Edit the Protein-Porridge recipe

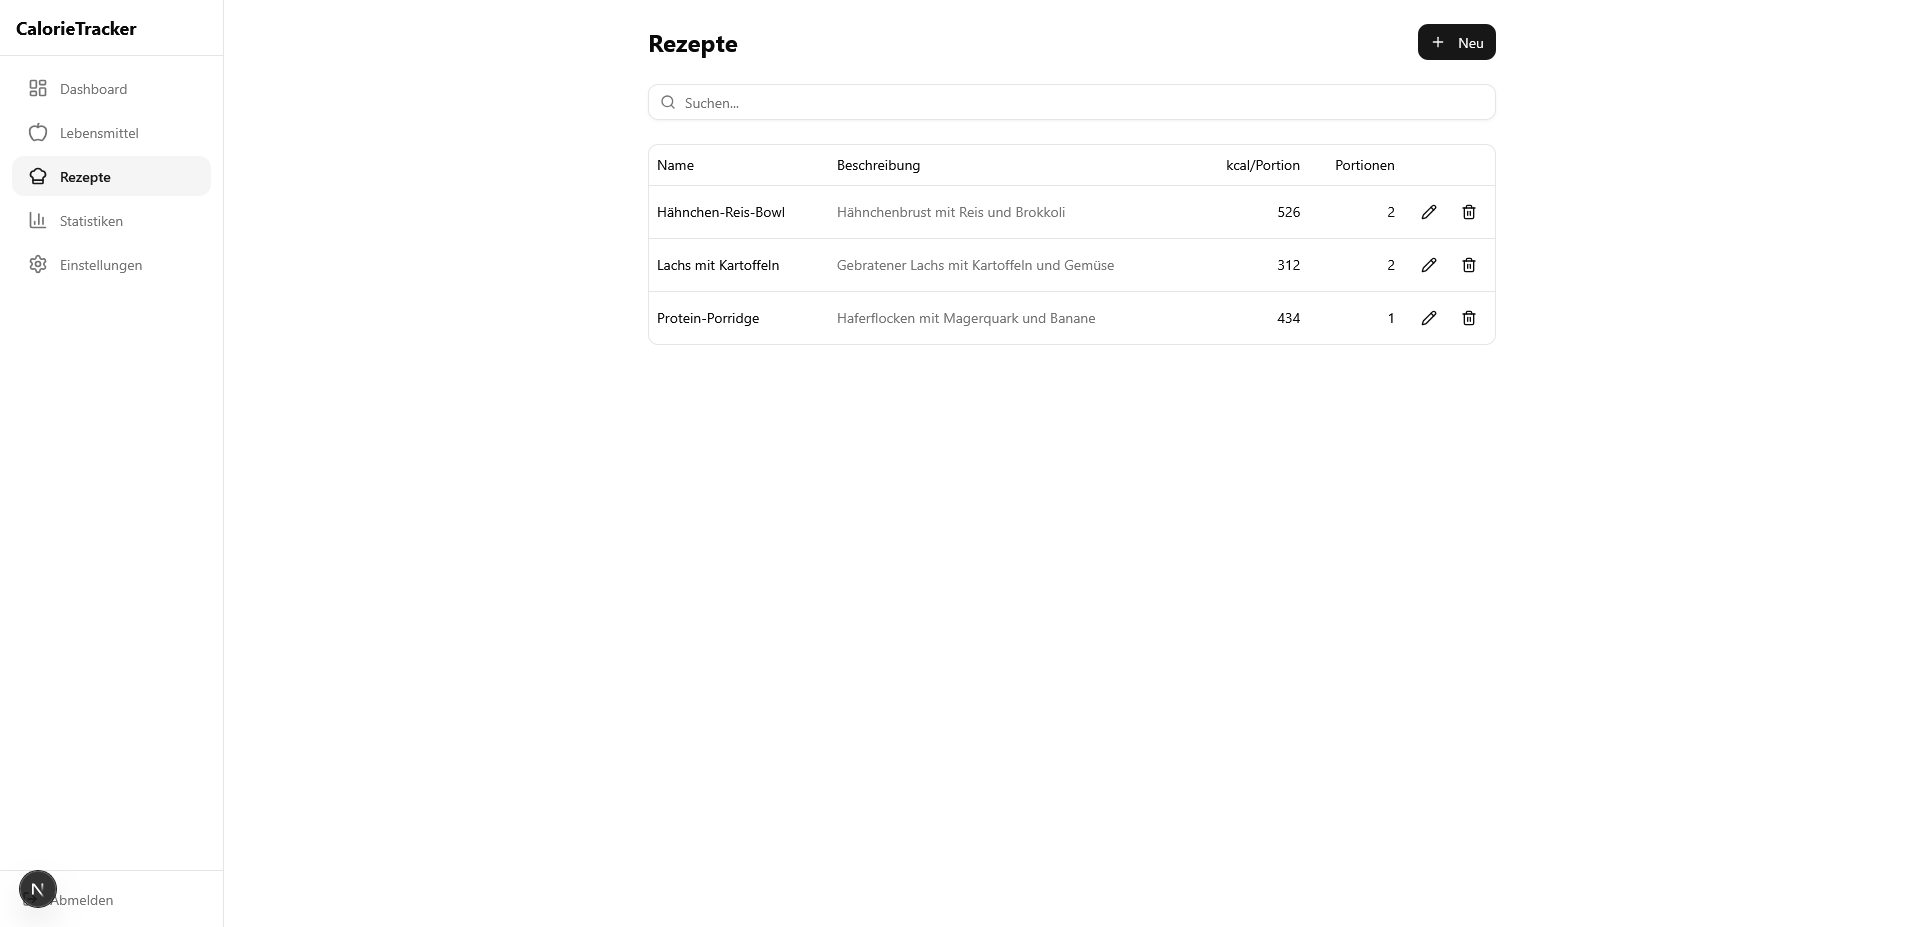pos(1429,318)
